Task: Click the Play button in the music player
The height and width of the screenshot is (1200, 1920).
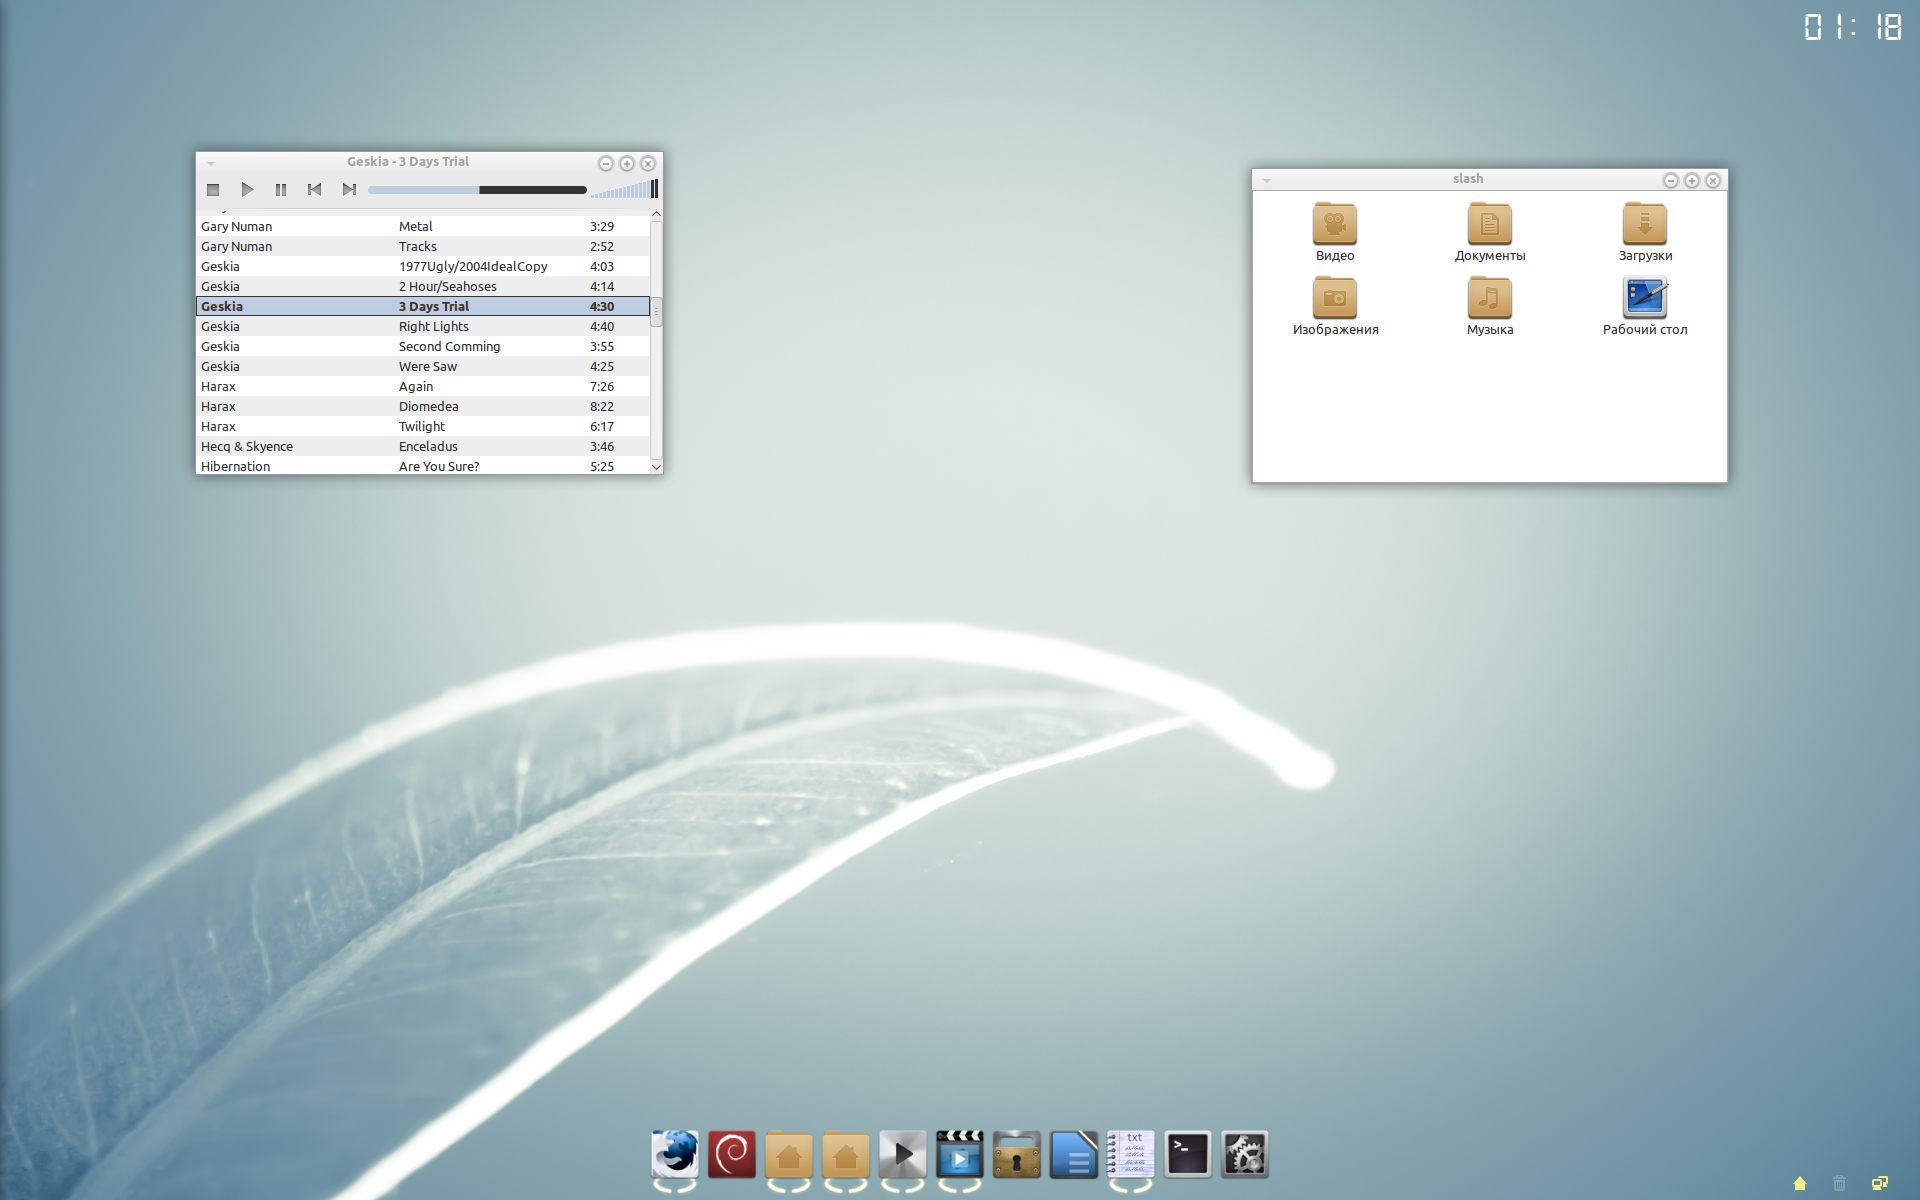Action: [x=247, y=190]
